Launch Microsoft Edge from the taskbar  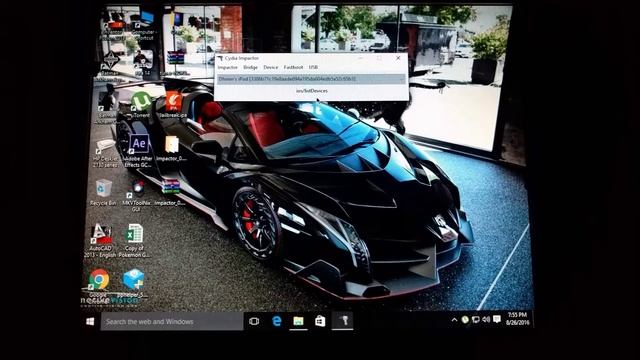pyautogui.click(x=276, y=322)
